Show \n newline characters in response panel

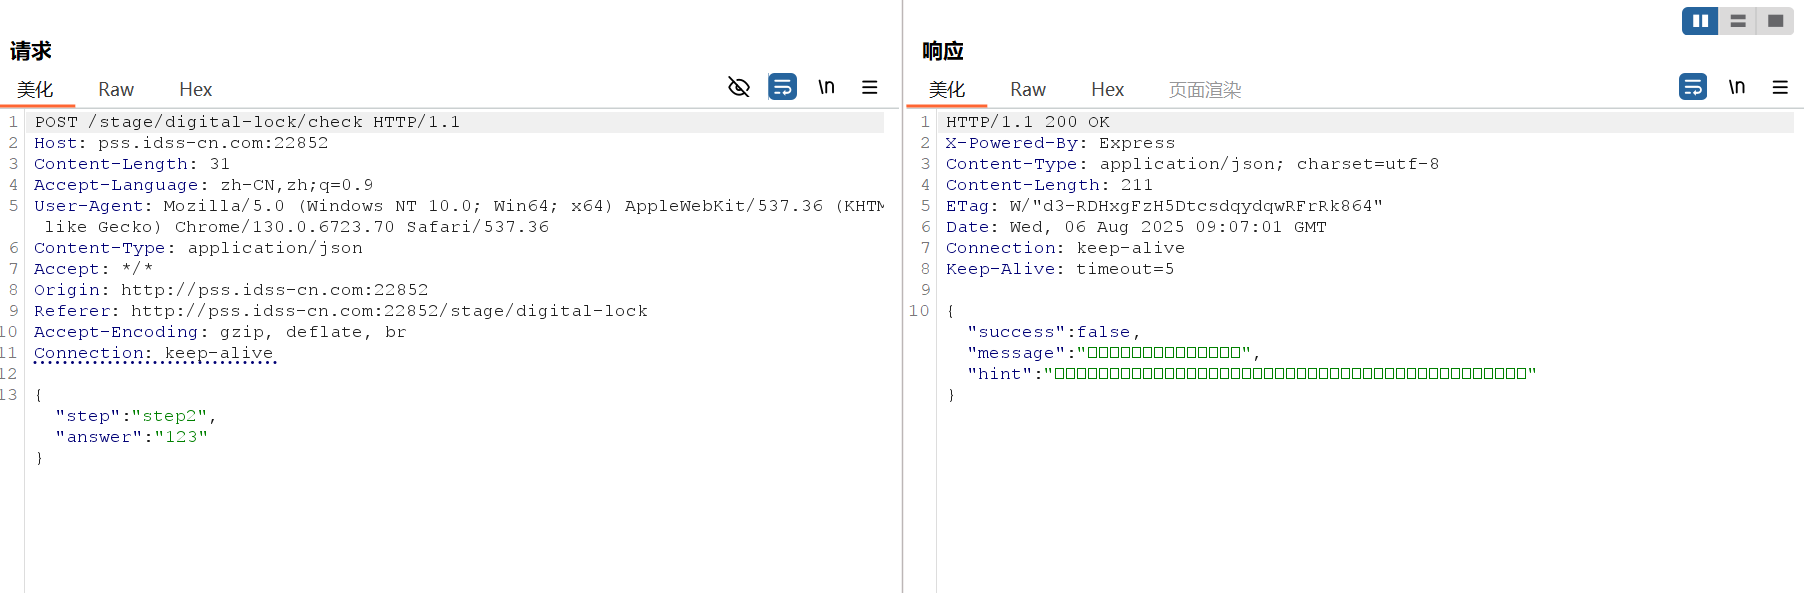(1737, 87)
